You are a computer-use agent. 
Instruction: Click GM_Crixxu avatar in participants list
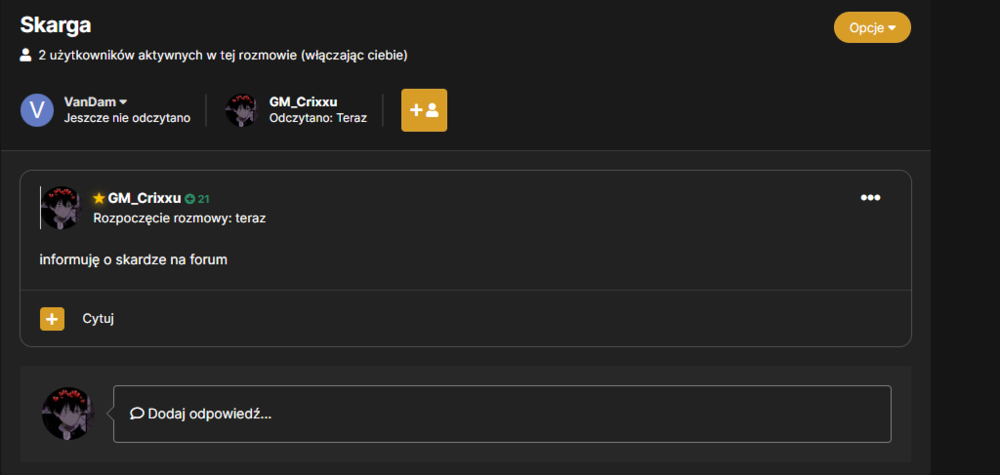(242, 110)
